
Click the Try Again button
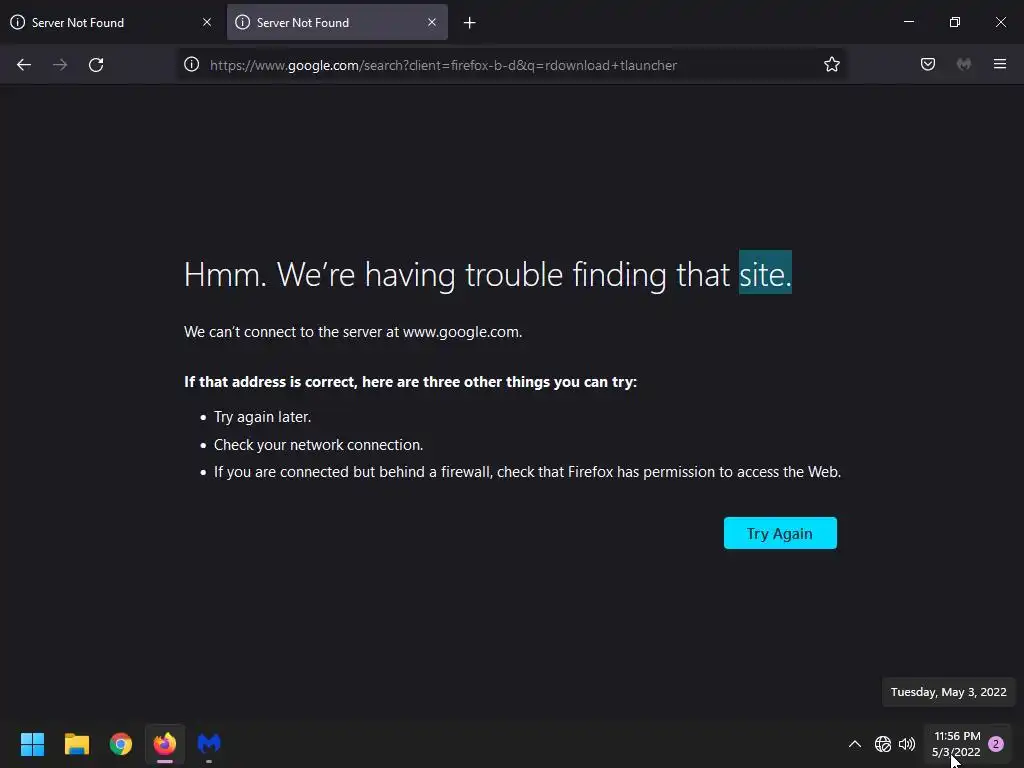780,533
